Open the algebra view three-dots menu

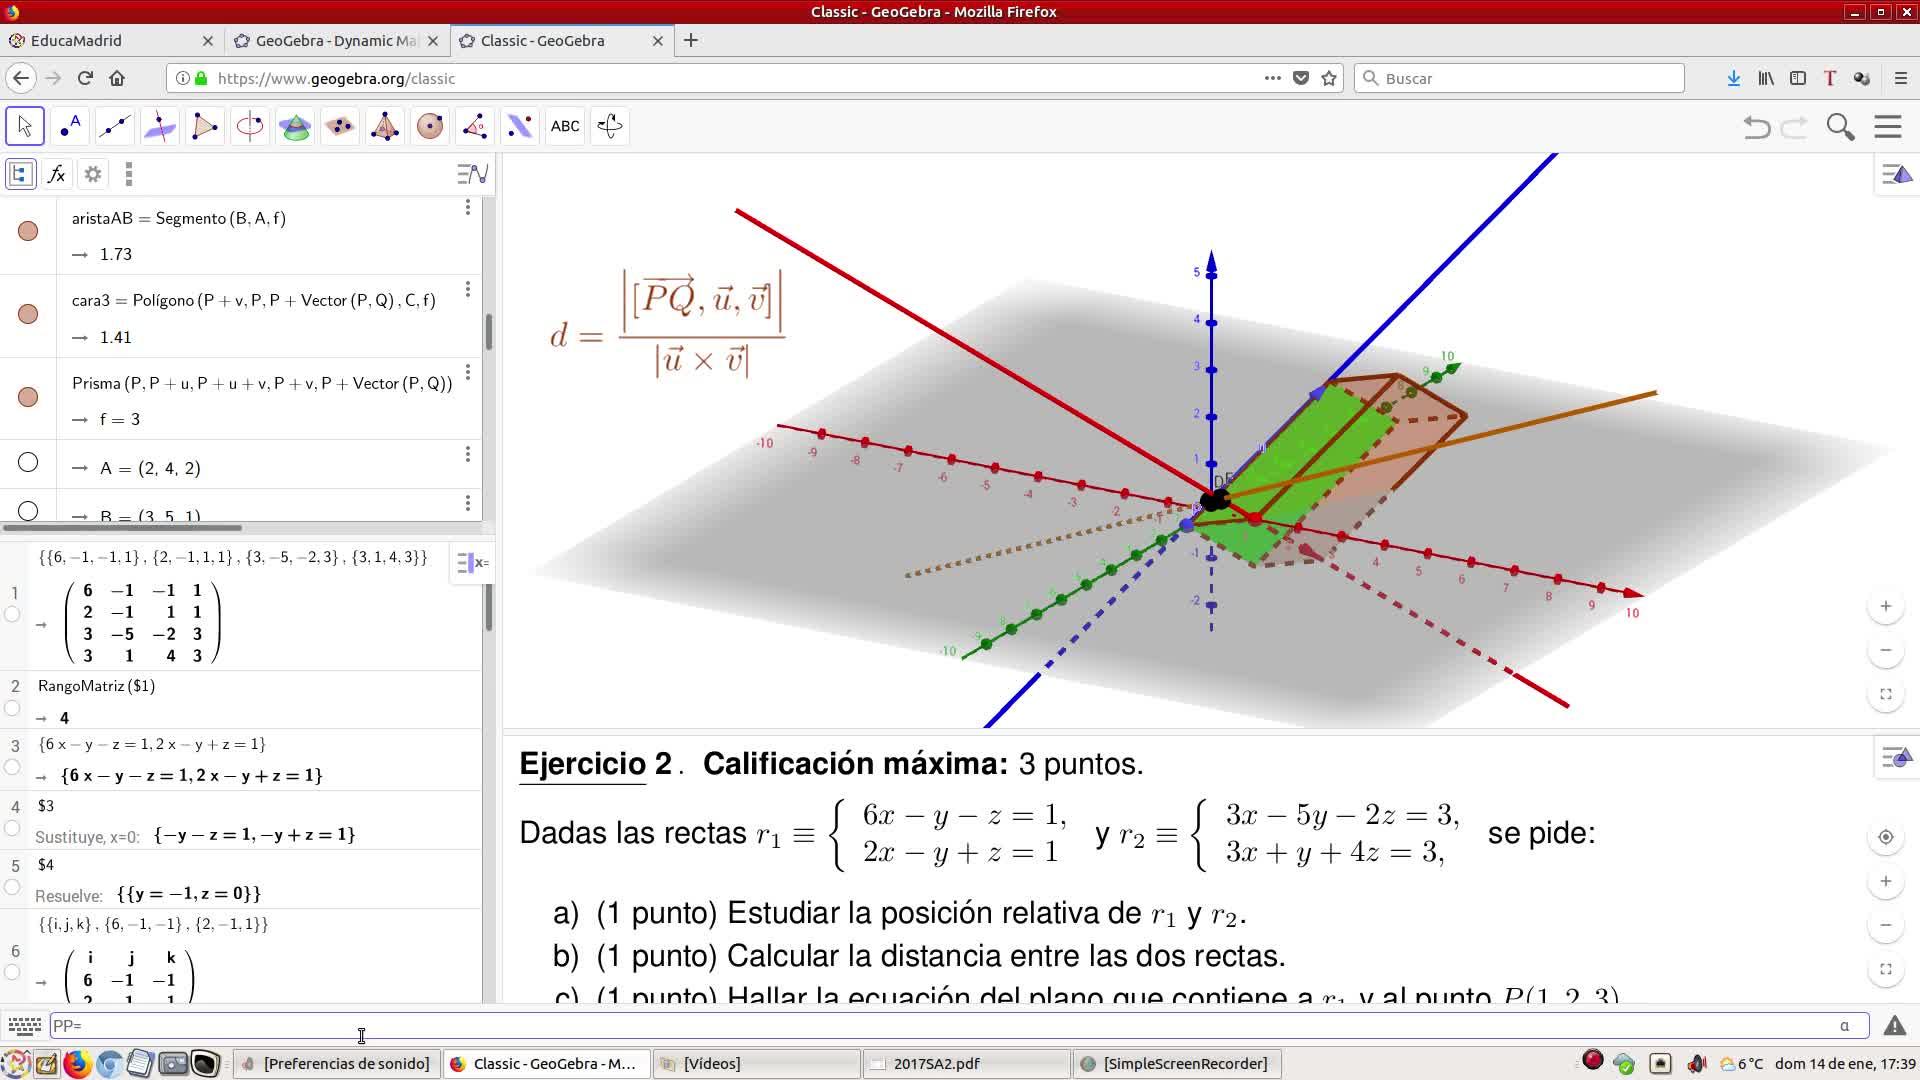click(128, 175)
